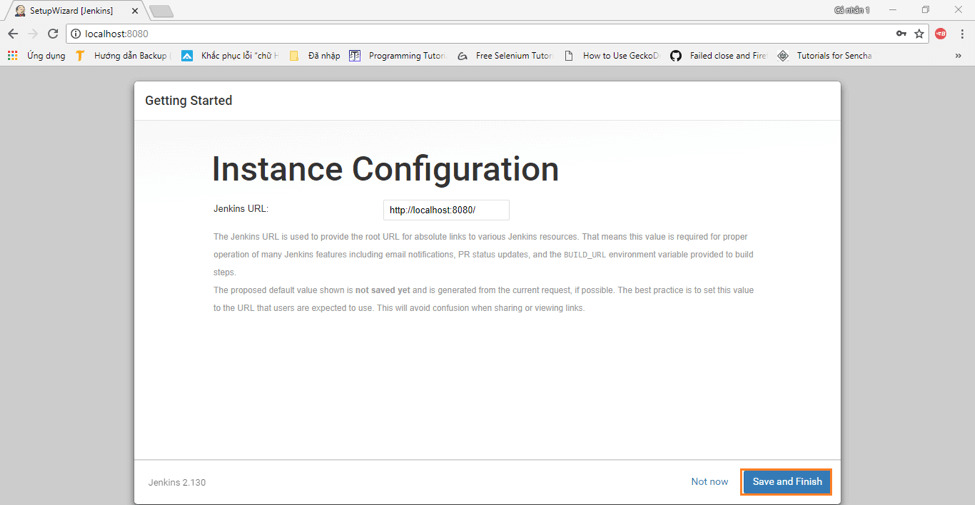The image size is (975, 505).
Task: Click the browser forward arrow
Action: [33, 34]
